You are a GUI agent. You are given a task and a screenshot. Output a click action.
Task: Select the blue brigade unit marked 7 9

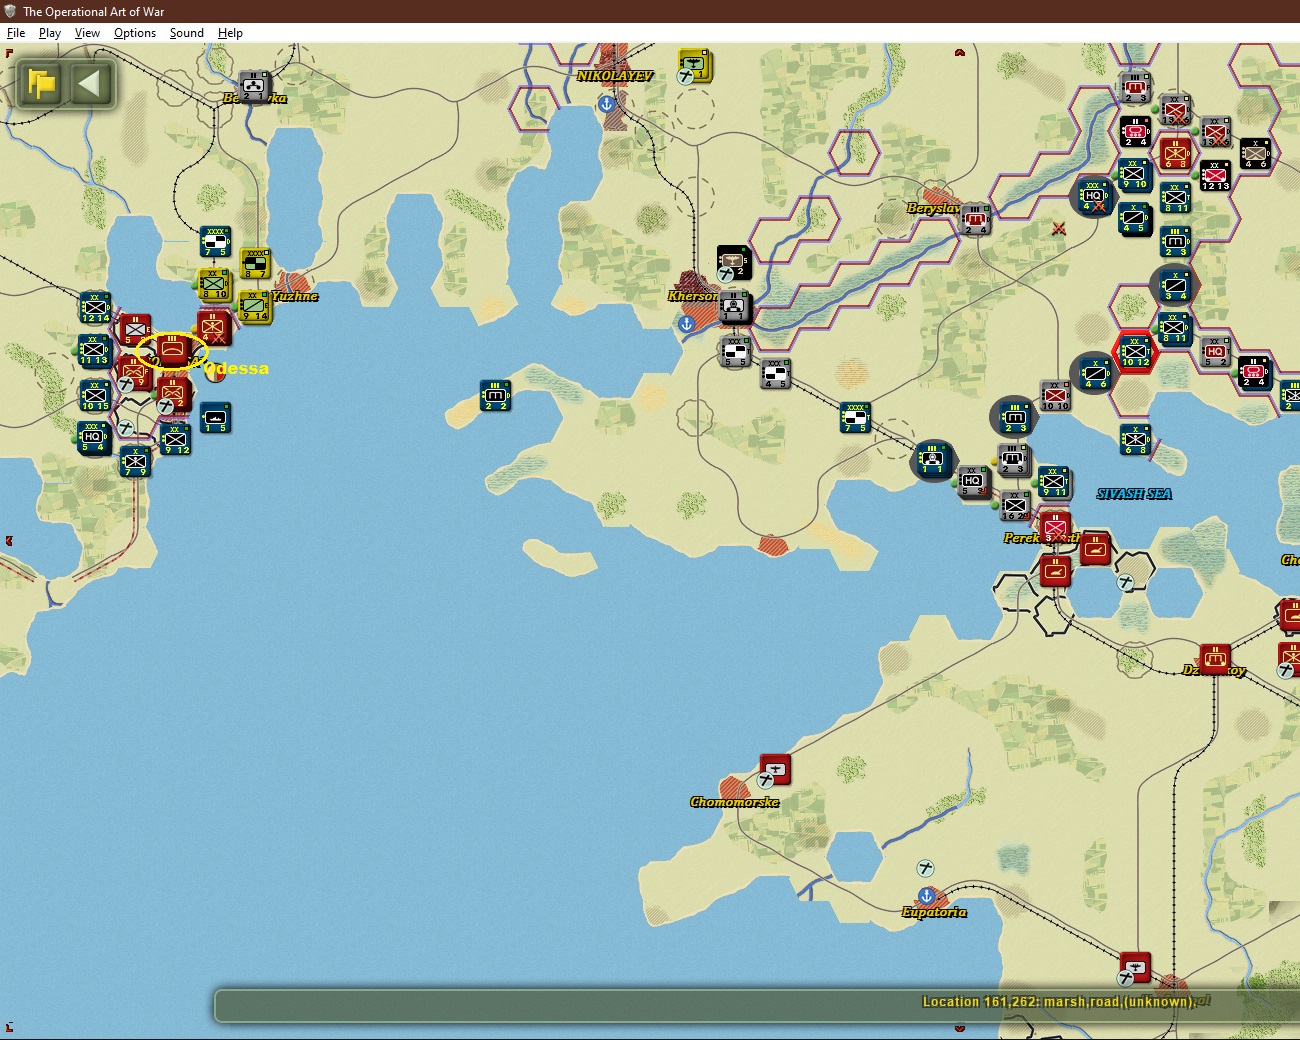pos(135,461)
